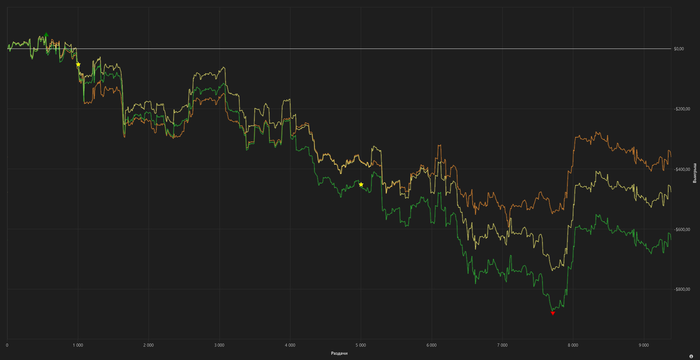
Task: Click the Раздачи x-axis title
Action: coord(339,353)
